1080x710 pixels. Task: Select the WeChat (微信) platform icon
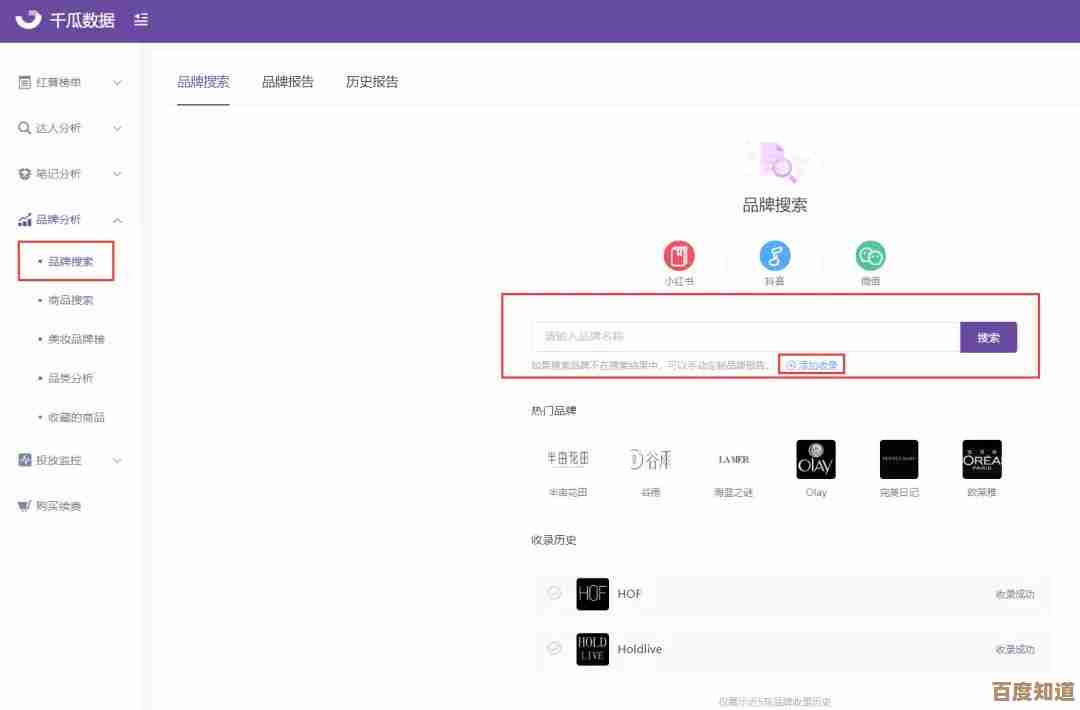pos(870,257)
